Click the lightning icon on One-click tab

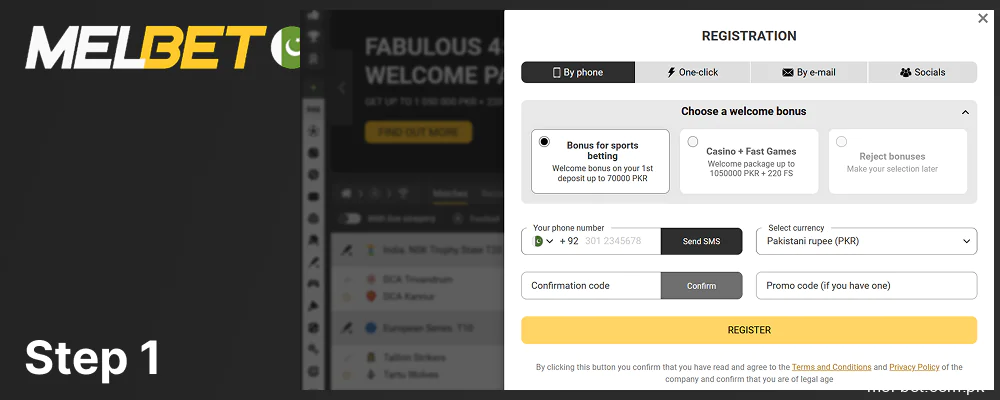(x=671, y=73)
